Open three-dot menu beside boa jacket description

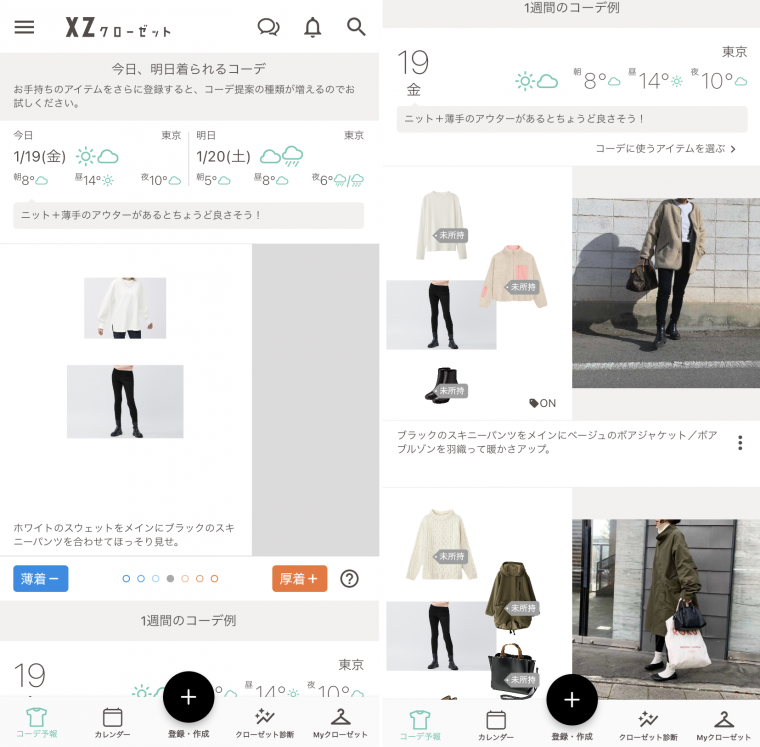740,443
